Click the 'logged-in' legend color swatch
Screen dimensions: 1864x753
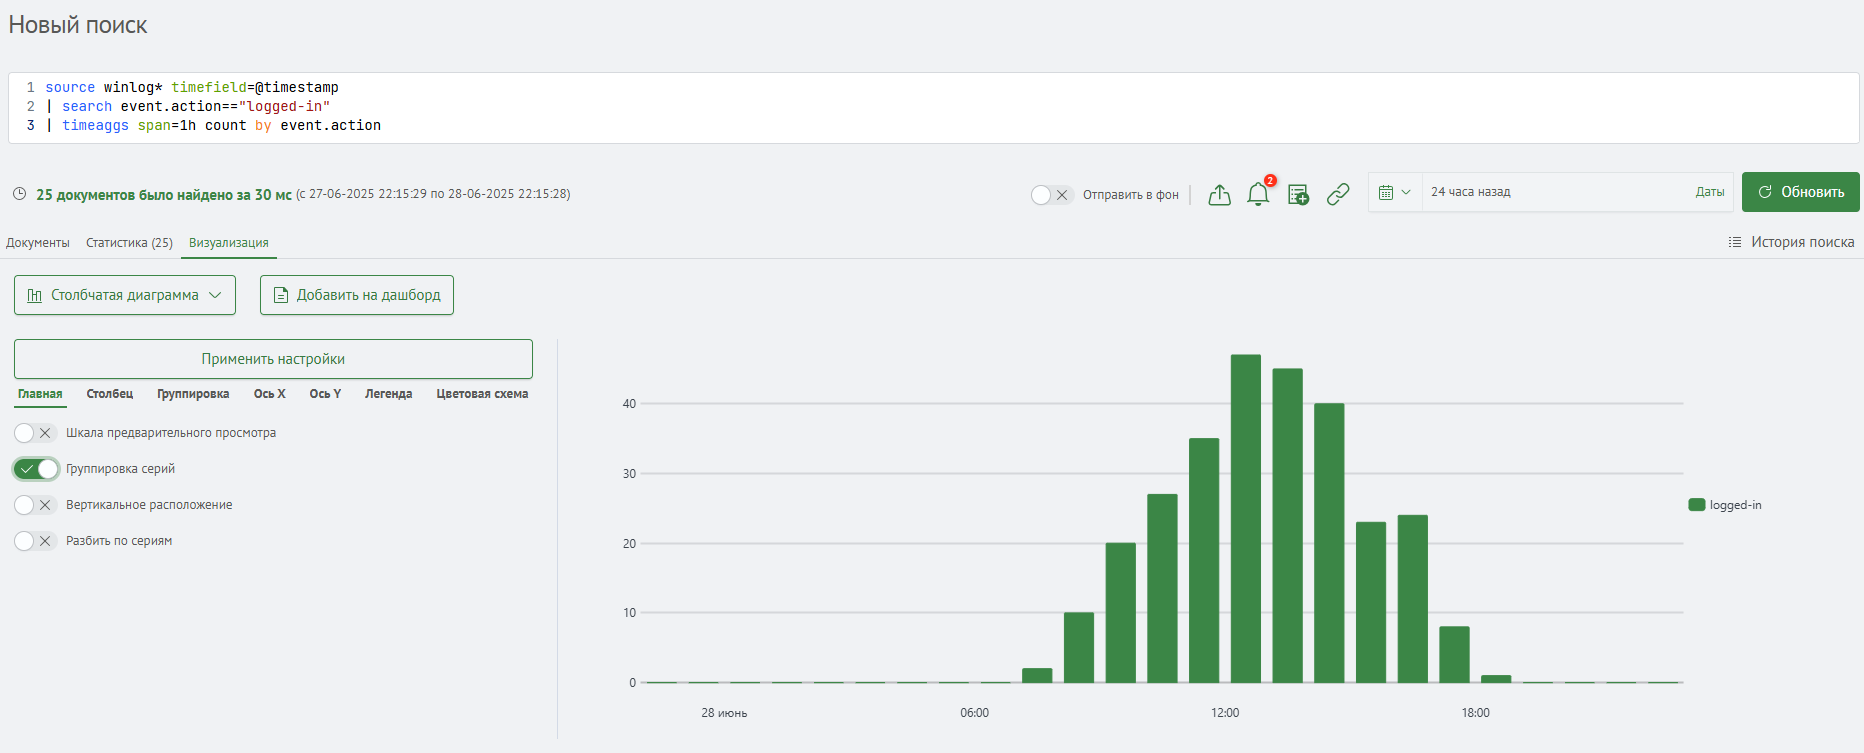[x=1696, y=505]
